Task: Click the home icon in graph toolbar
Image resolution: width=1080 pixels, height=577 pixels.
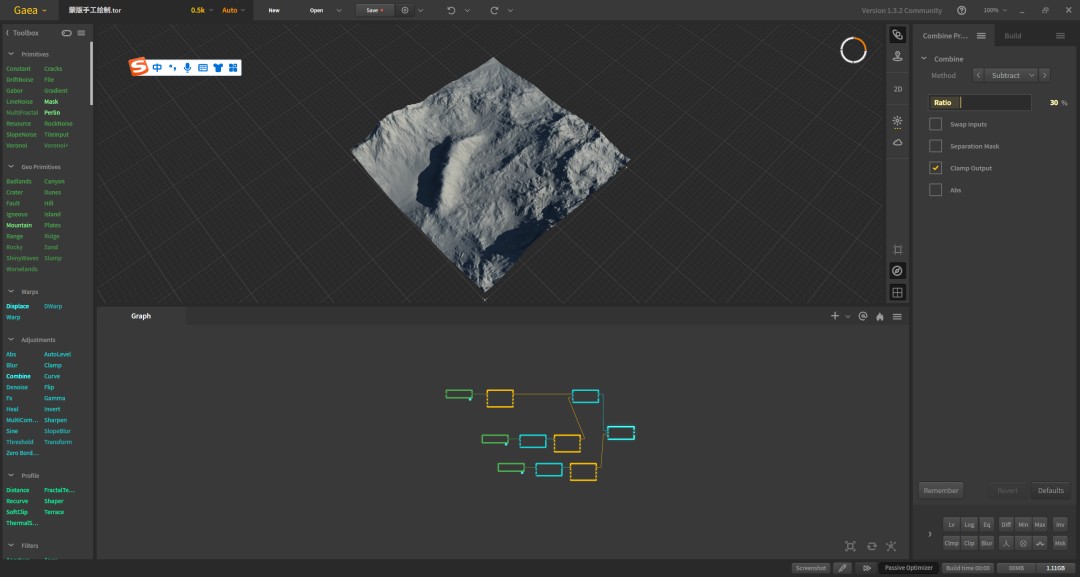Action: coord(880,317)
